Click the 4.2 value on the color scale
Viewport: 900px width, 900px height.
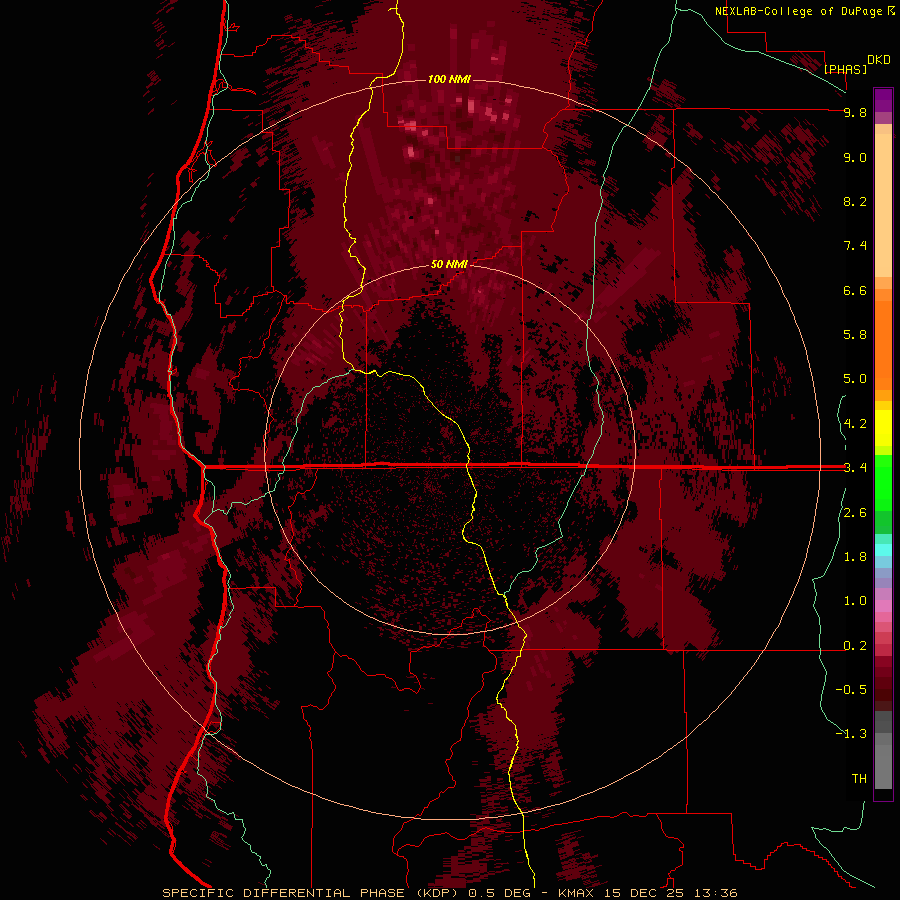tap(855, 424)
